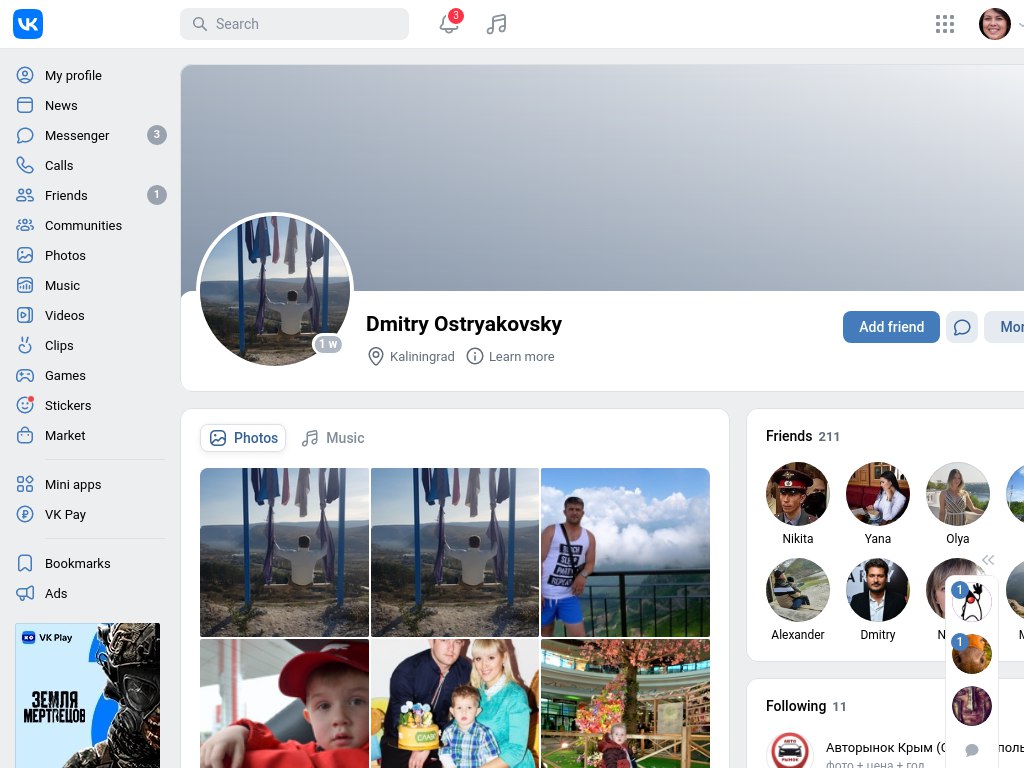1024x768 pixels.
Task: Click the VK logo home icon
Action: click(28, 24)
